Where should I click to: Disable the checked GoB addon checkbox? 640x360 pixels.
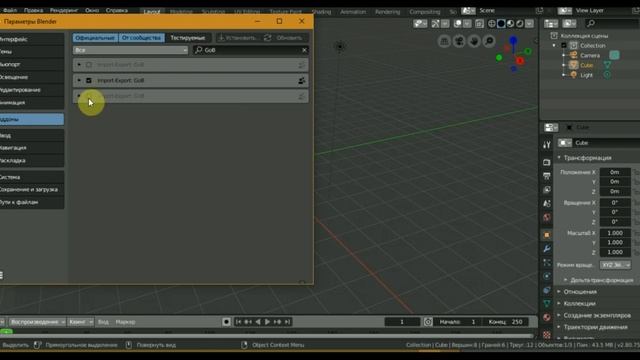[x=89, y=80]
